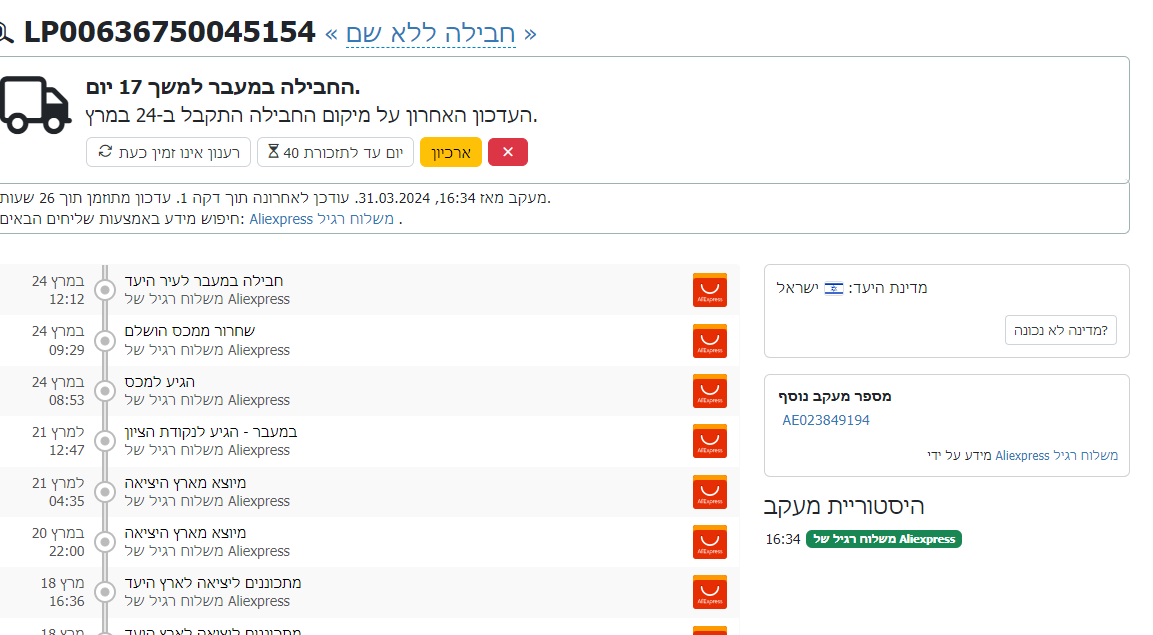The image size is (1153, 635).
Task: Click the '?מדינה לא נכונה' wrong country button
Action: (x=1060, y=330)
